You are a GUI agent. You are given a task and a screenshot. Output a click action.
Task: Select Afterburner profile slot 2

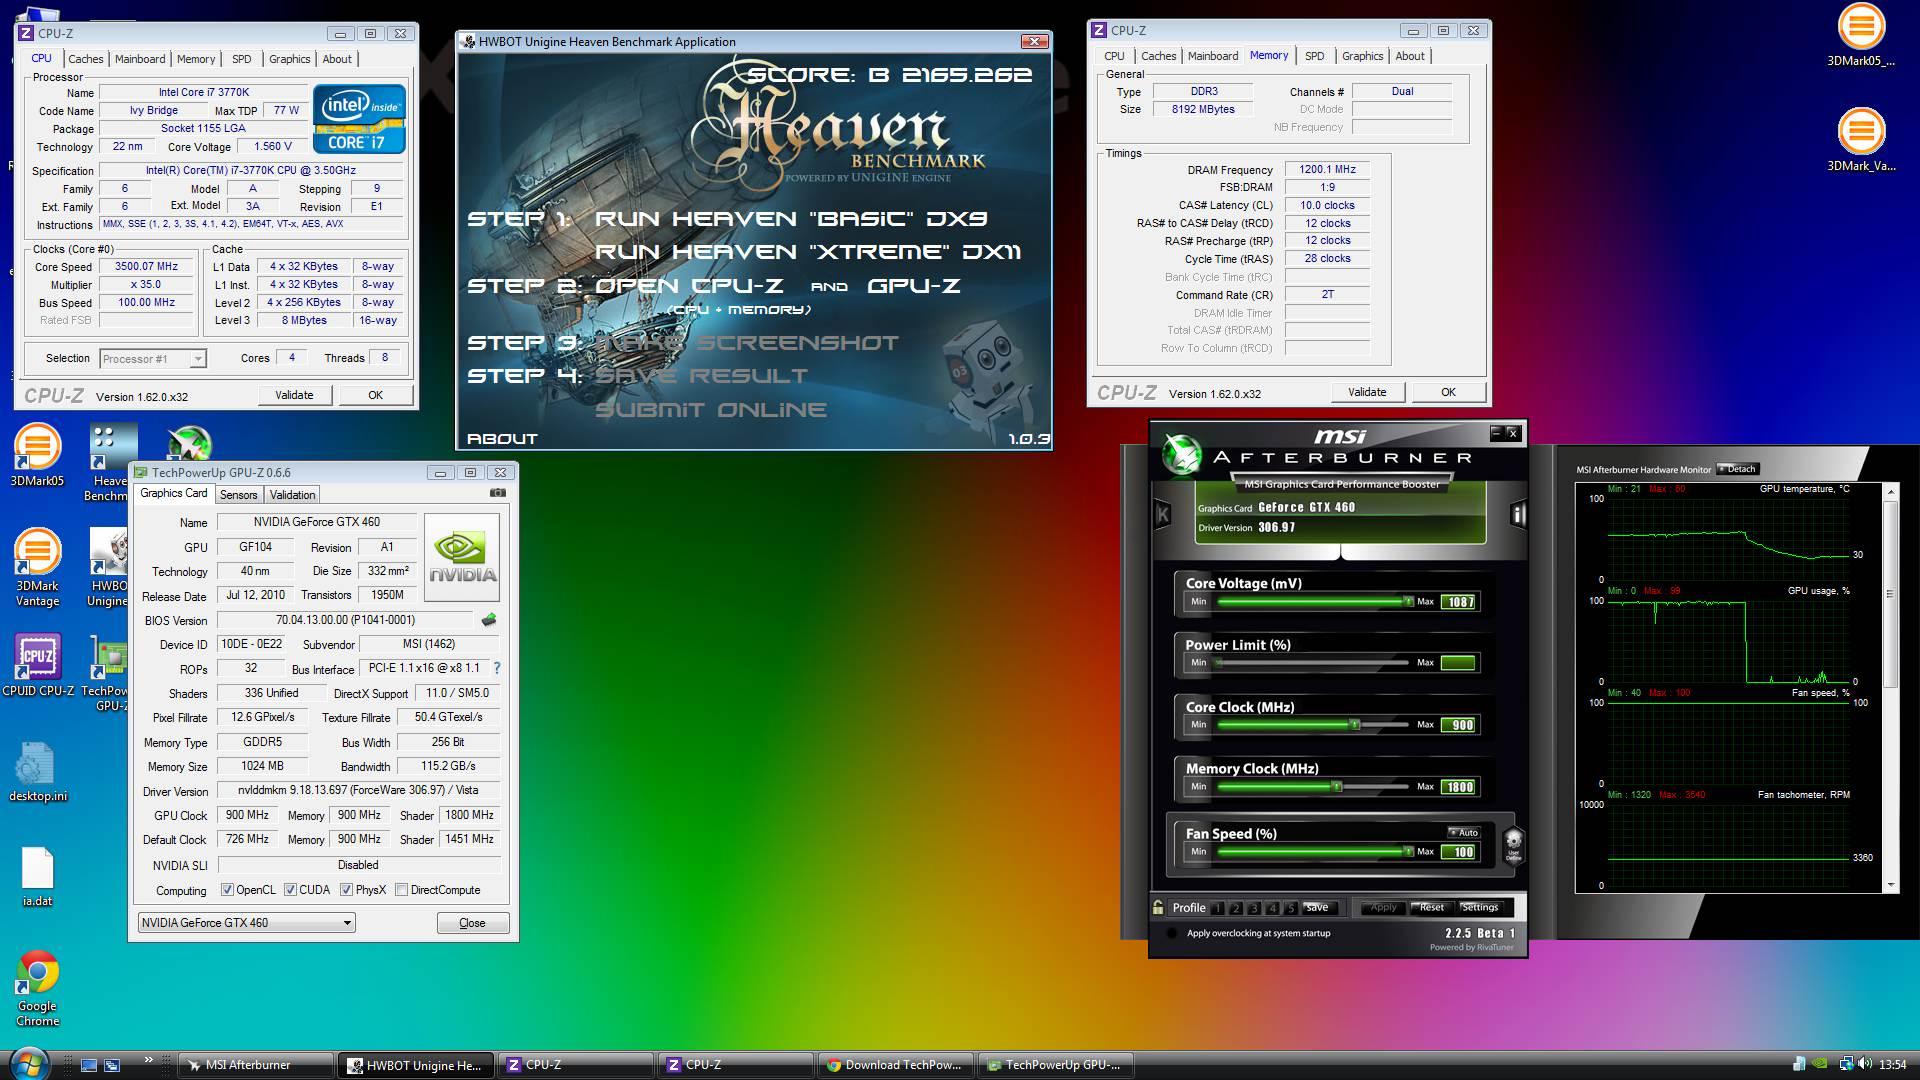tap(1236, 908)
